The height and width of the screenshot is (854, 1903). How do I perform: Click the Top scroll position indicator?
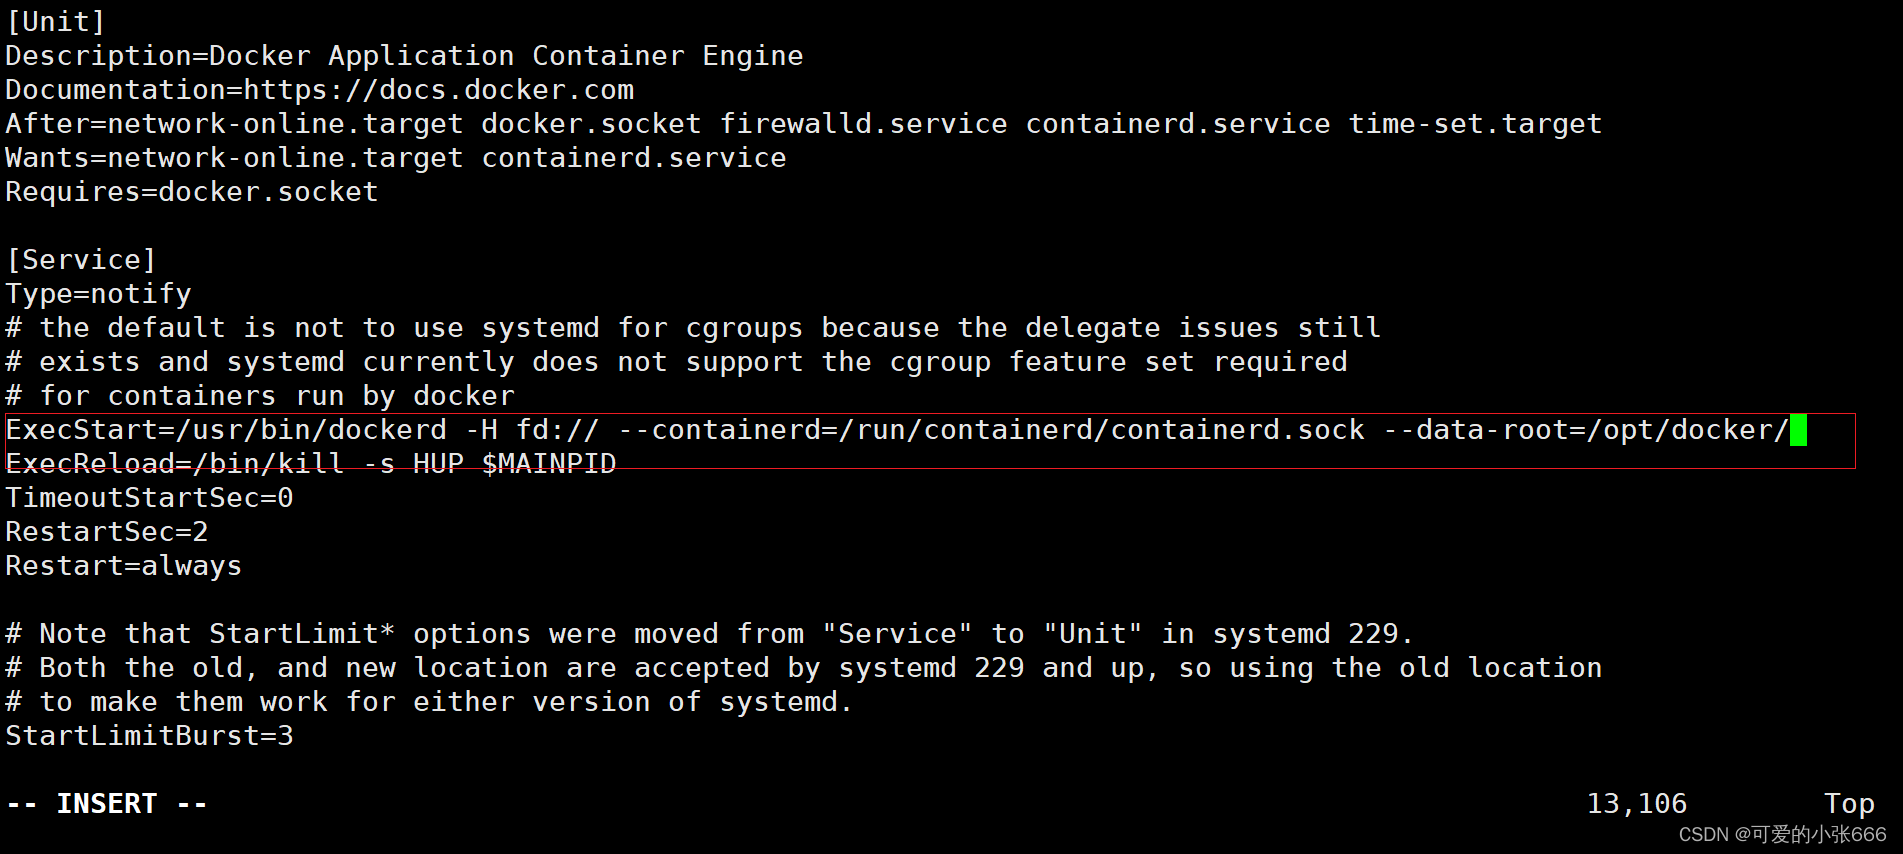pyautogui.click(x=1849, y=804)
